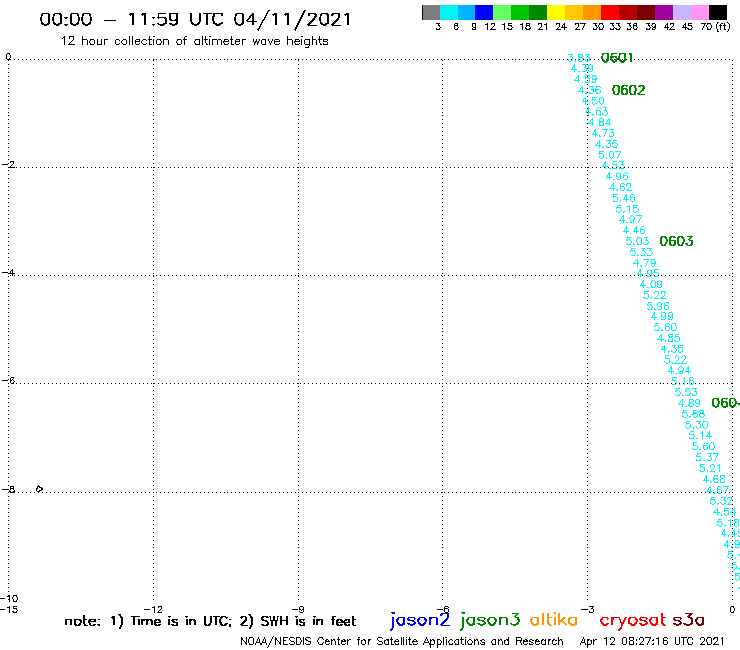The height and width of the screenshot is (650, 740).
Task: Click the wave height value 4.79
Action: coord(645,263)
